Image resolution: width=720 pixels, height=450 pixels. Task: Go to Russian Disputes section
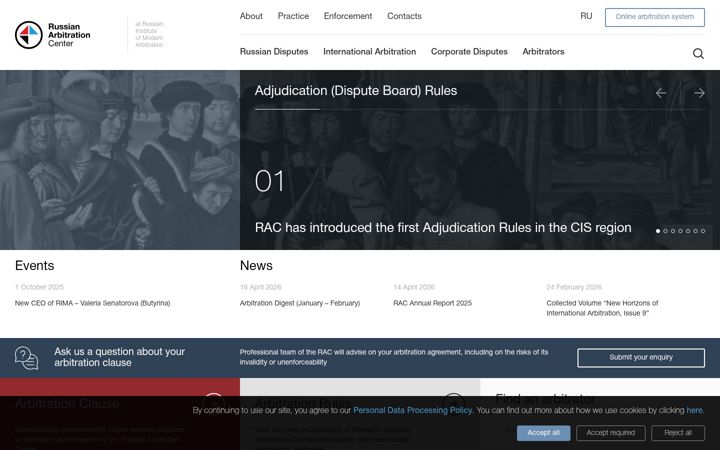[274, 52]
